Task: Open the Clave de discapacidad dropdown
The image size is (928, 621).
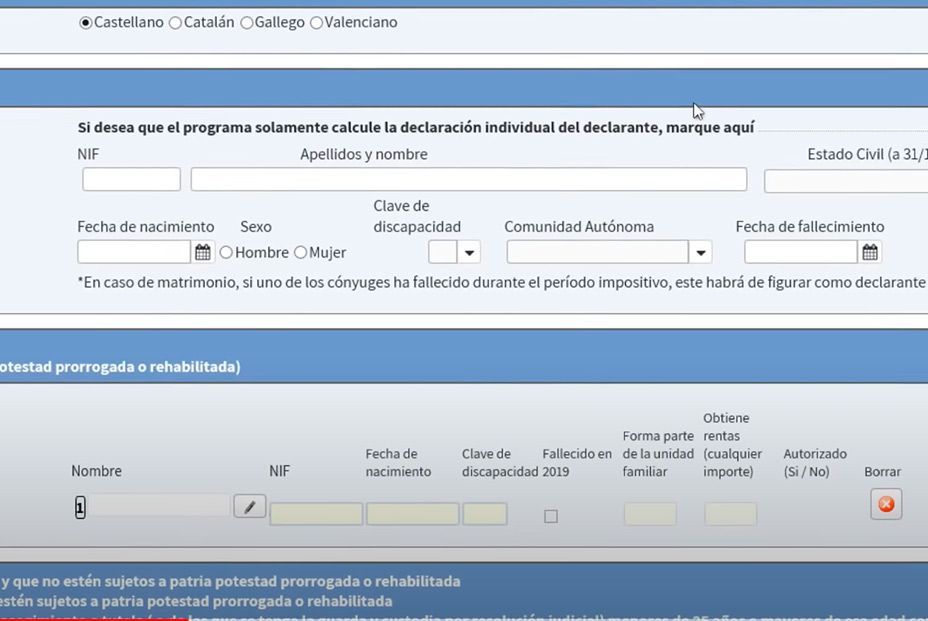Action: coord(468,251)
